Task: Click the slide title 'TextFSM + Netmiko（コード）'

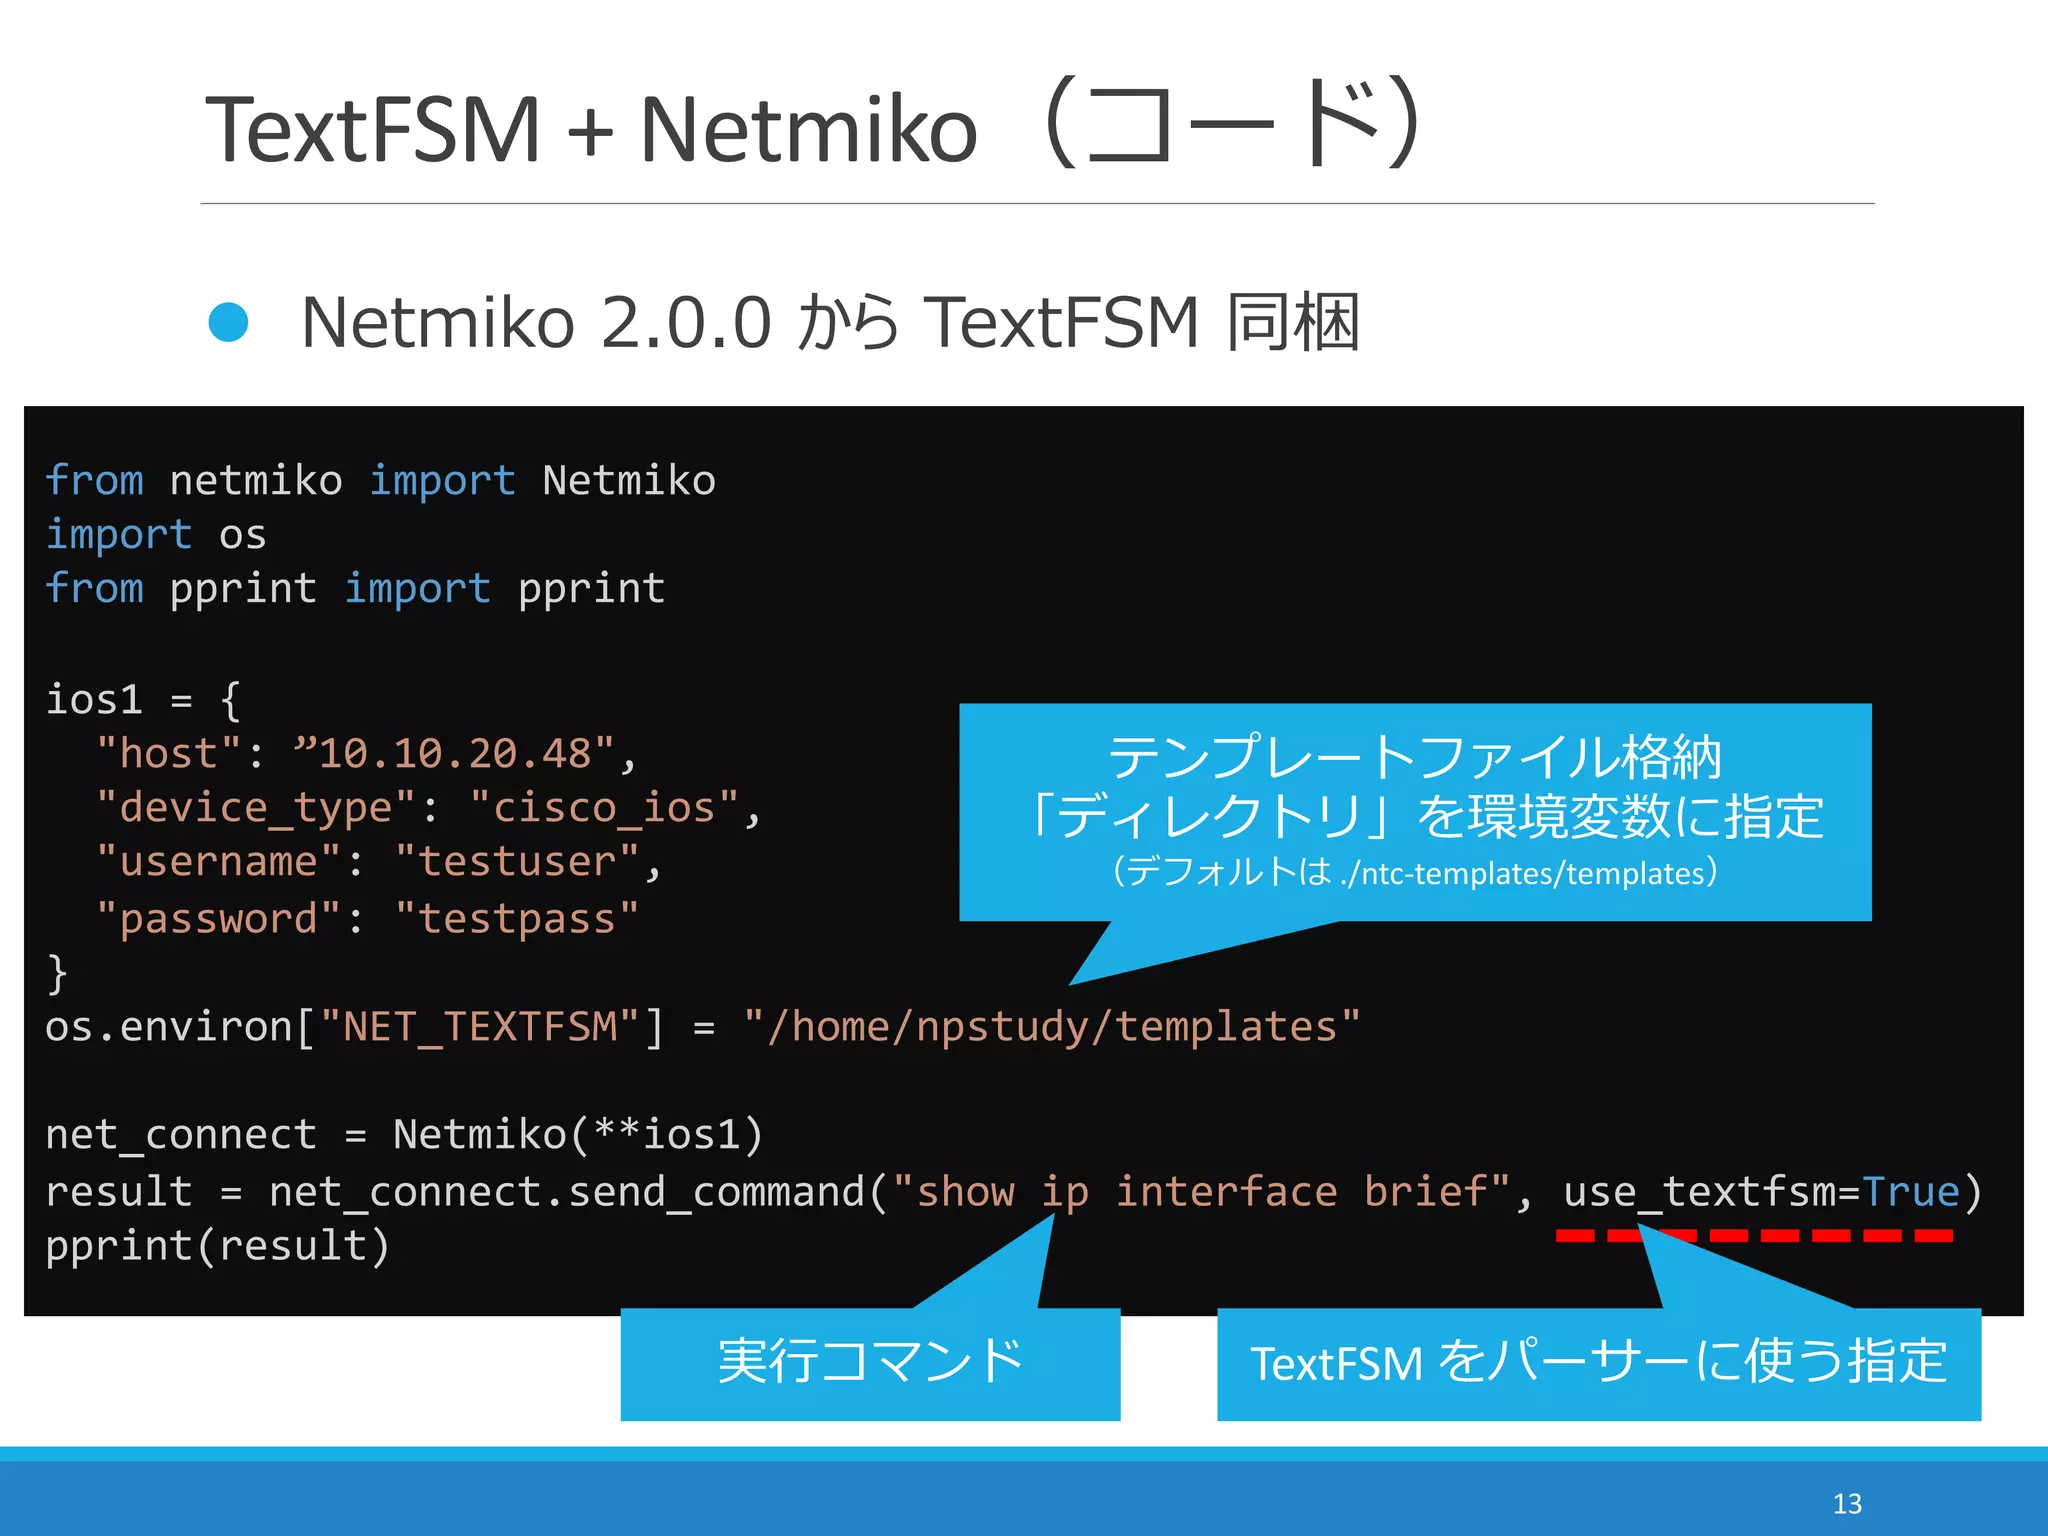Action: [816, 126]
